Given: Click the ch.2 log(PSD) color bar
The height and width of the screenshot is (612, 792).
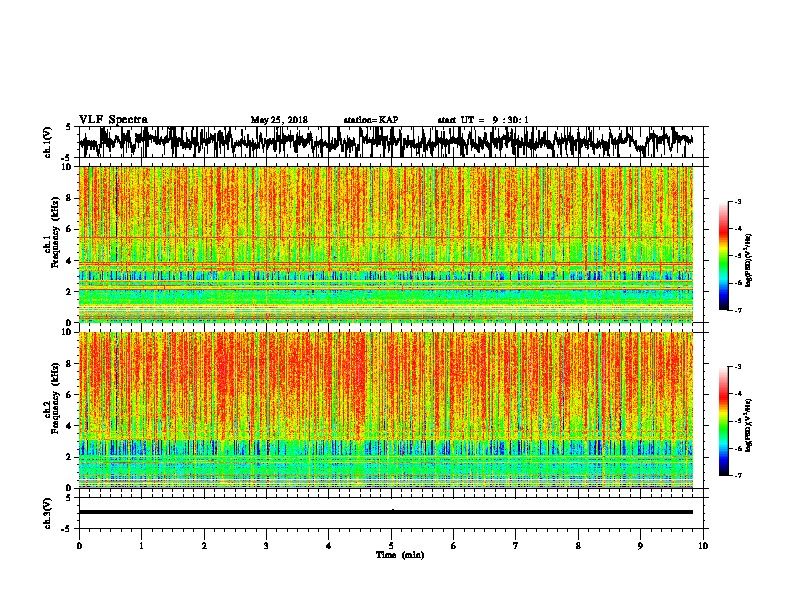Looking at the screenshot, I should (724, 421).
